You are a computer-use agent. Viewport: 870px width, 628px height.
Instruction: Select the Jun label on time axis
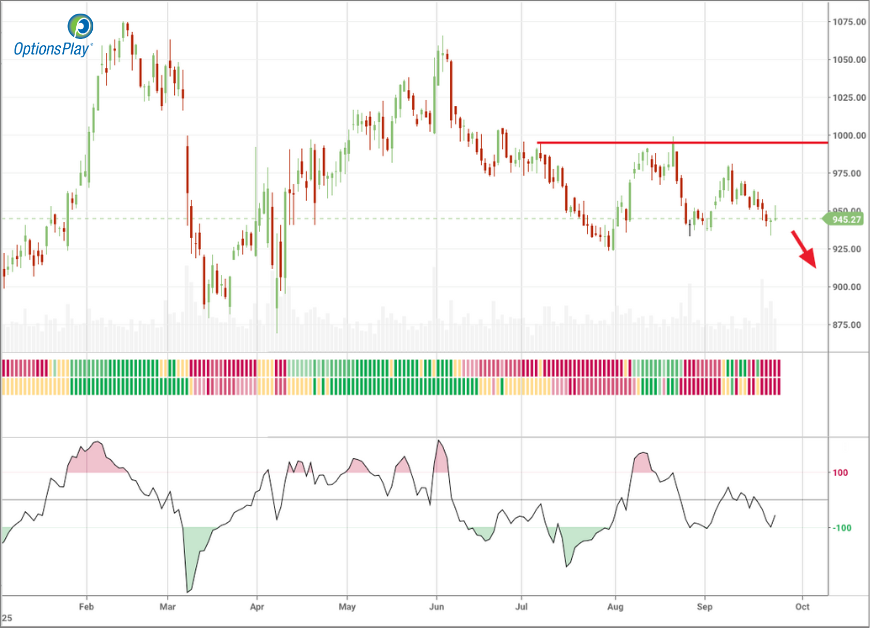tap(437, 607)
